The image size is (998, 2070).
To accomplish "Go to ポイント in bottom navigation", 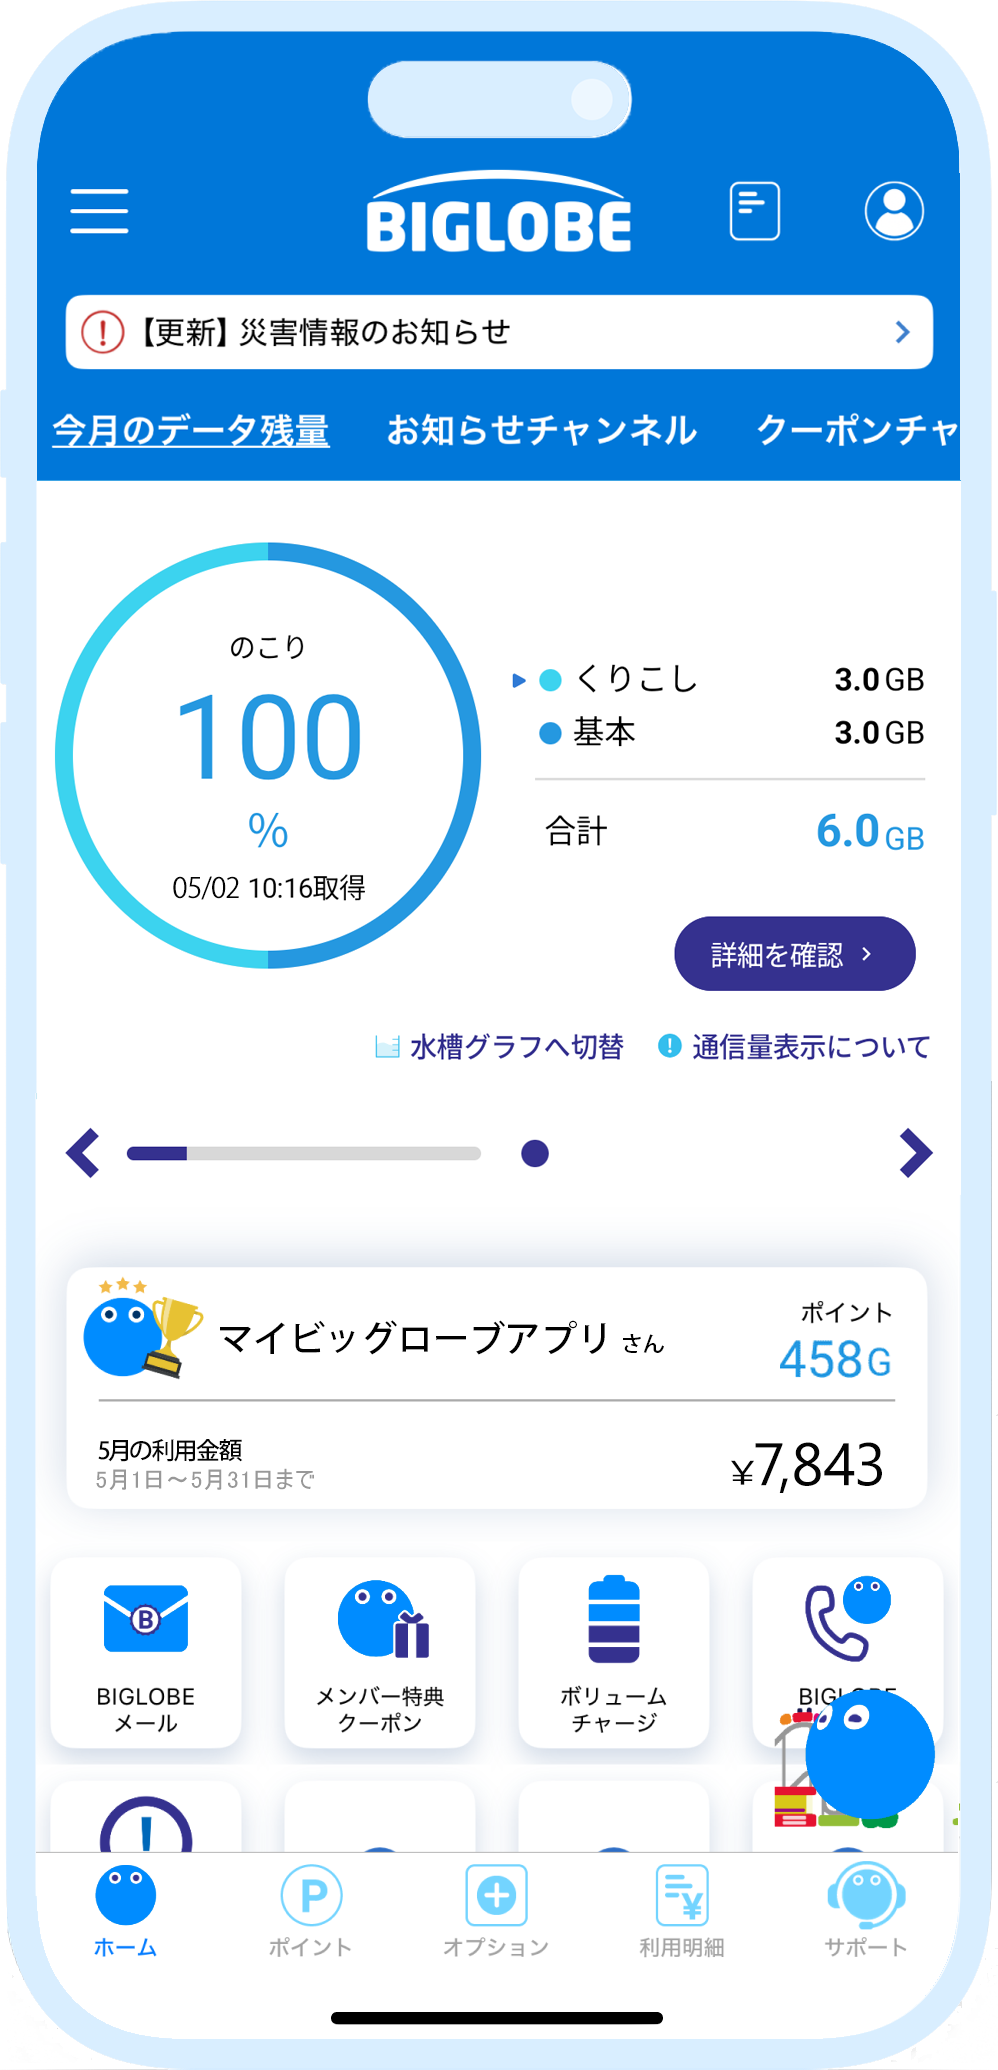I will coord(311,1911).
